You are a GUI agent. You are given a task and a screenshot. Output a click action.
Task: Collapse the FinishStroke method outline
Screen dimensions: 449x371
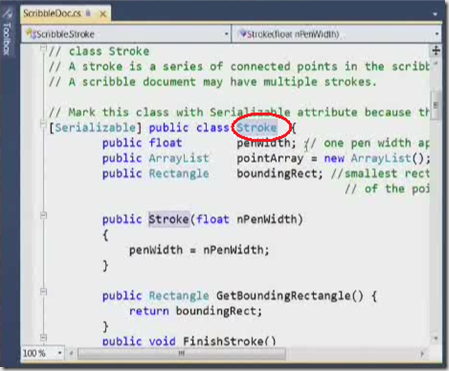click(43, 337)
